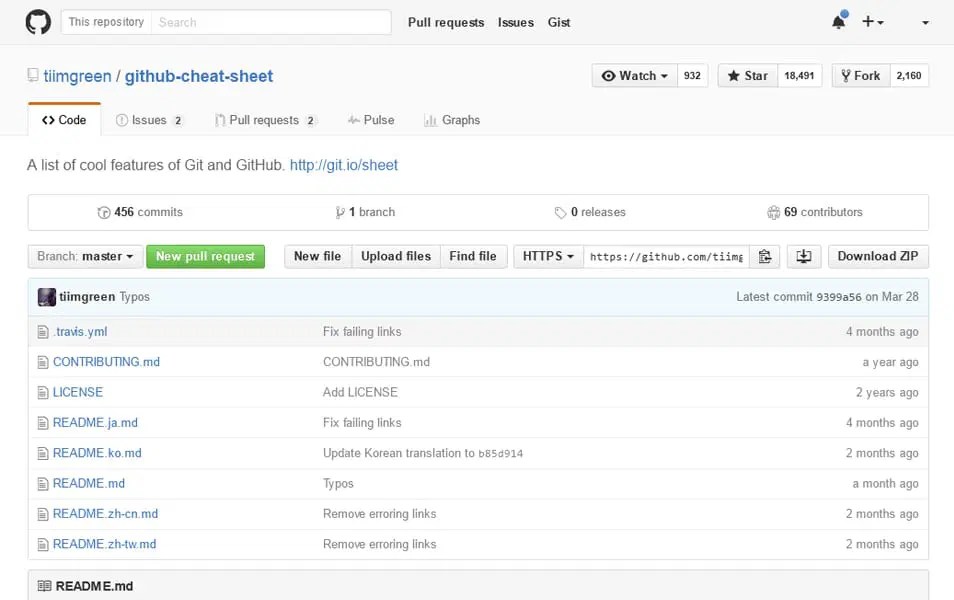Image resolution: width=954 pixels, height=600 pixels.
Task: Open the http://git.io/sheet link
Action: click(x=345, y=166)
